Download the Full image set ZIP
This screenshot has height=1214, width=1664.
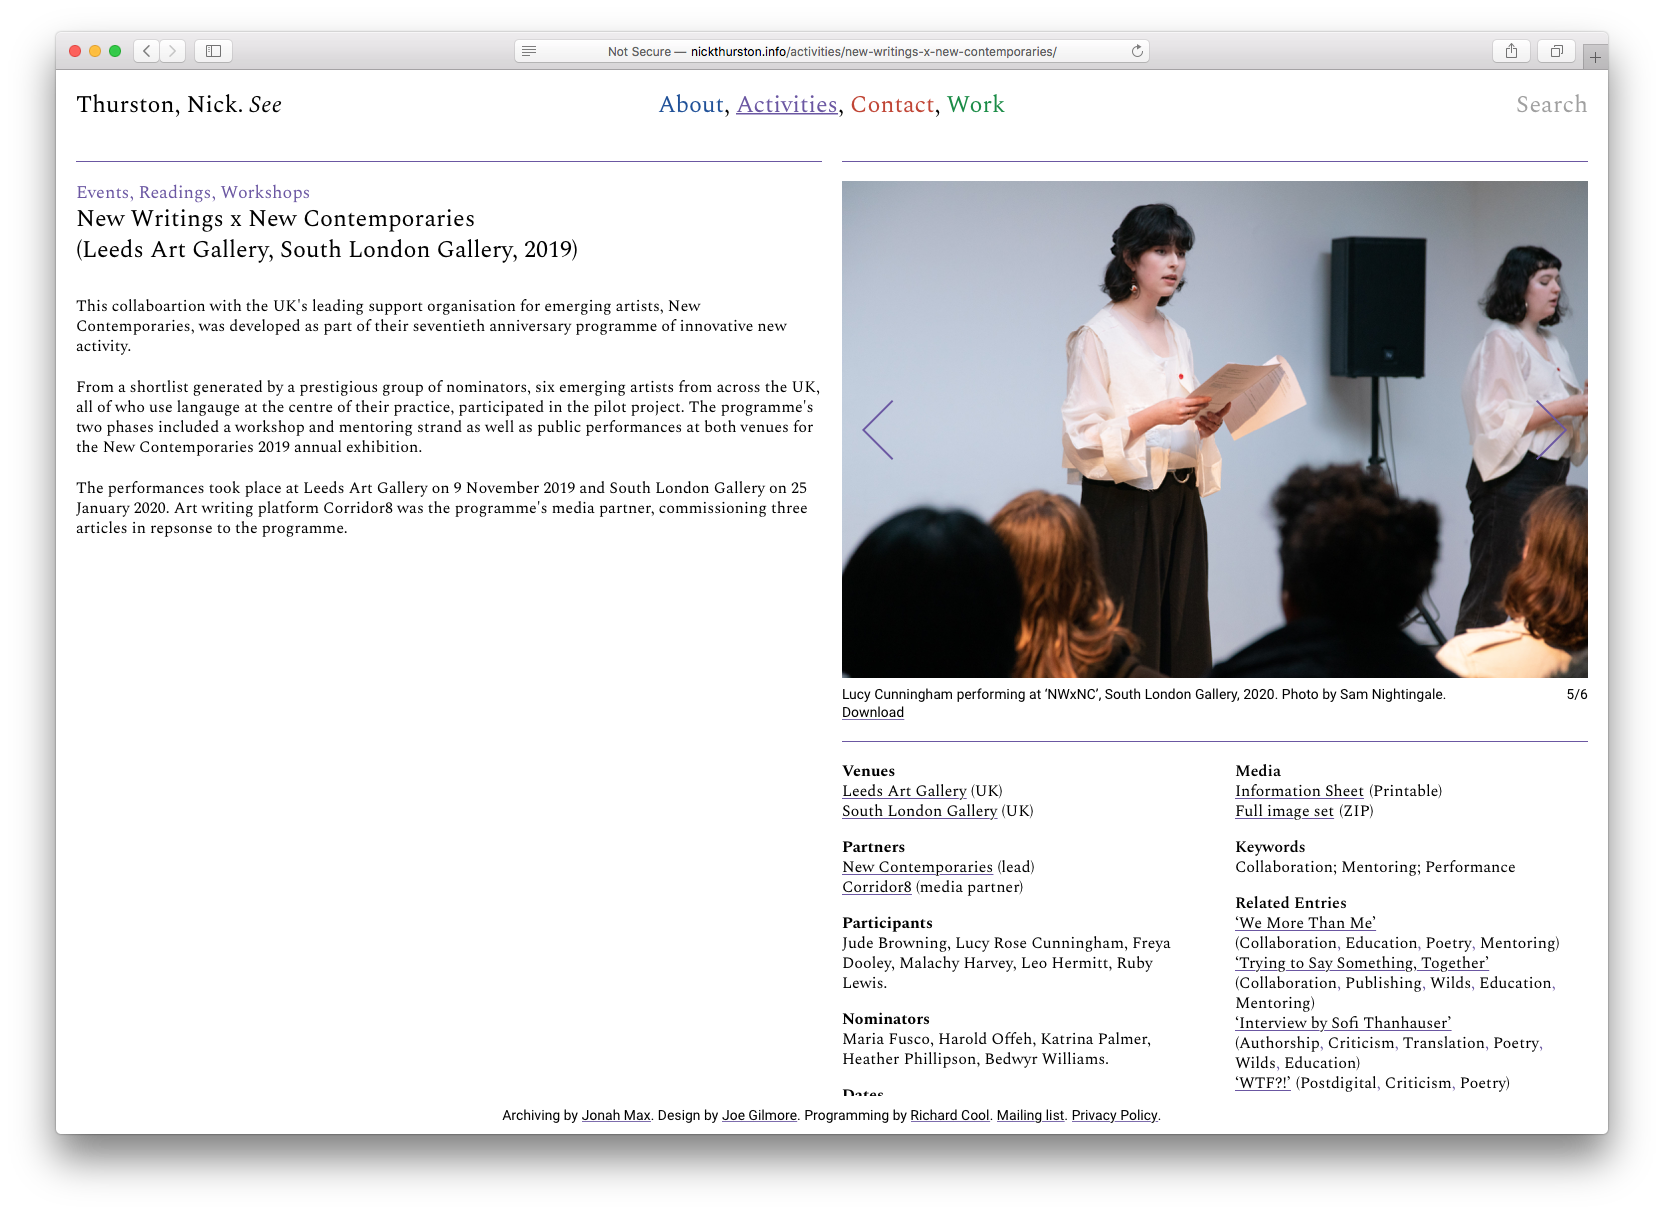click(x=1284, y=811)
